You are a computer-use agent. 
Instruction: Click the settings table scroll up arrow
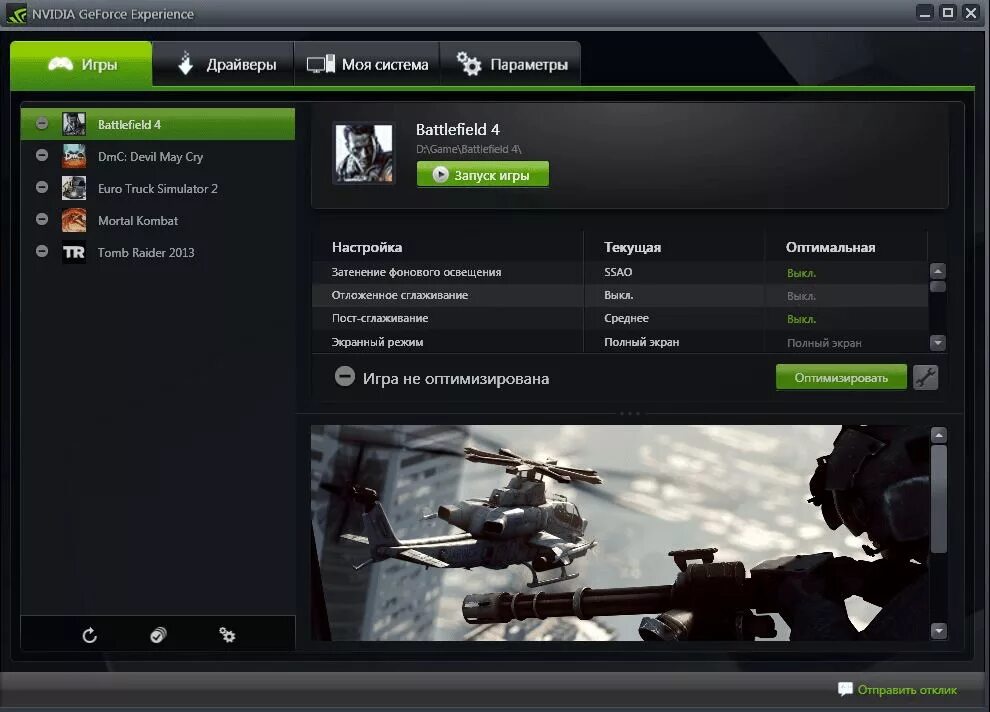point(938,271)
